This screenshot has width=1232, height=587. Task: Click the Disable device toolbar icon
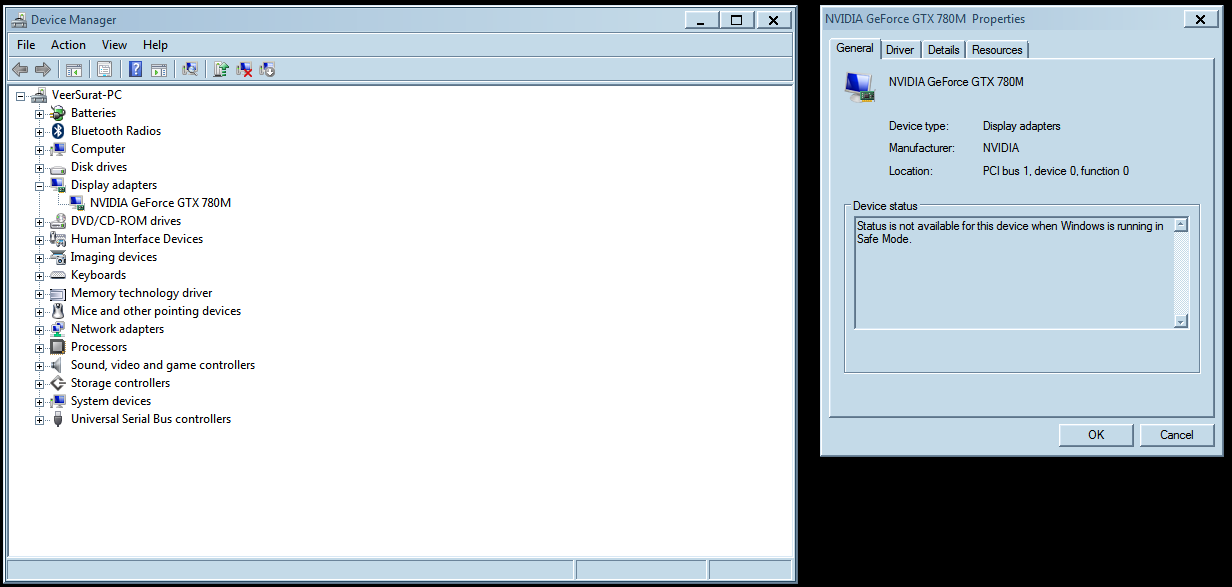click(x=267, y=69)
